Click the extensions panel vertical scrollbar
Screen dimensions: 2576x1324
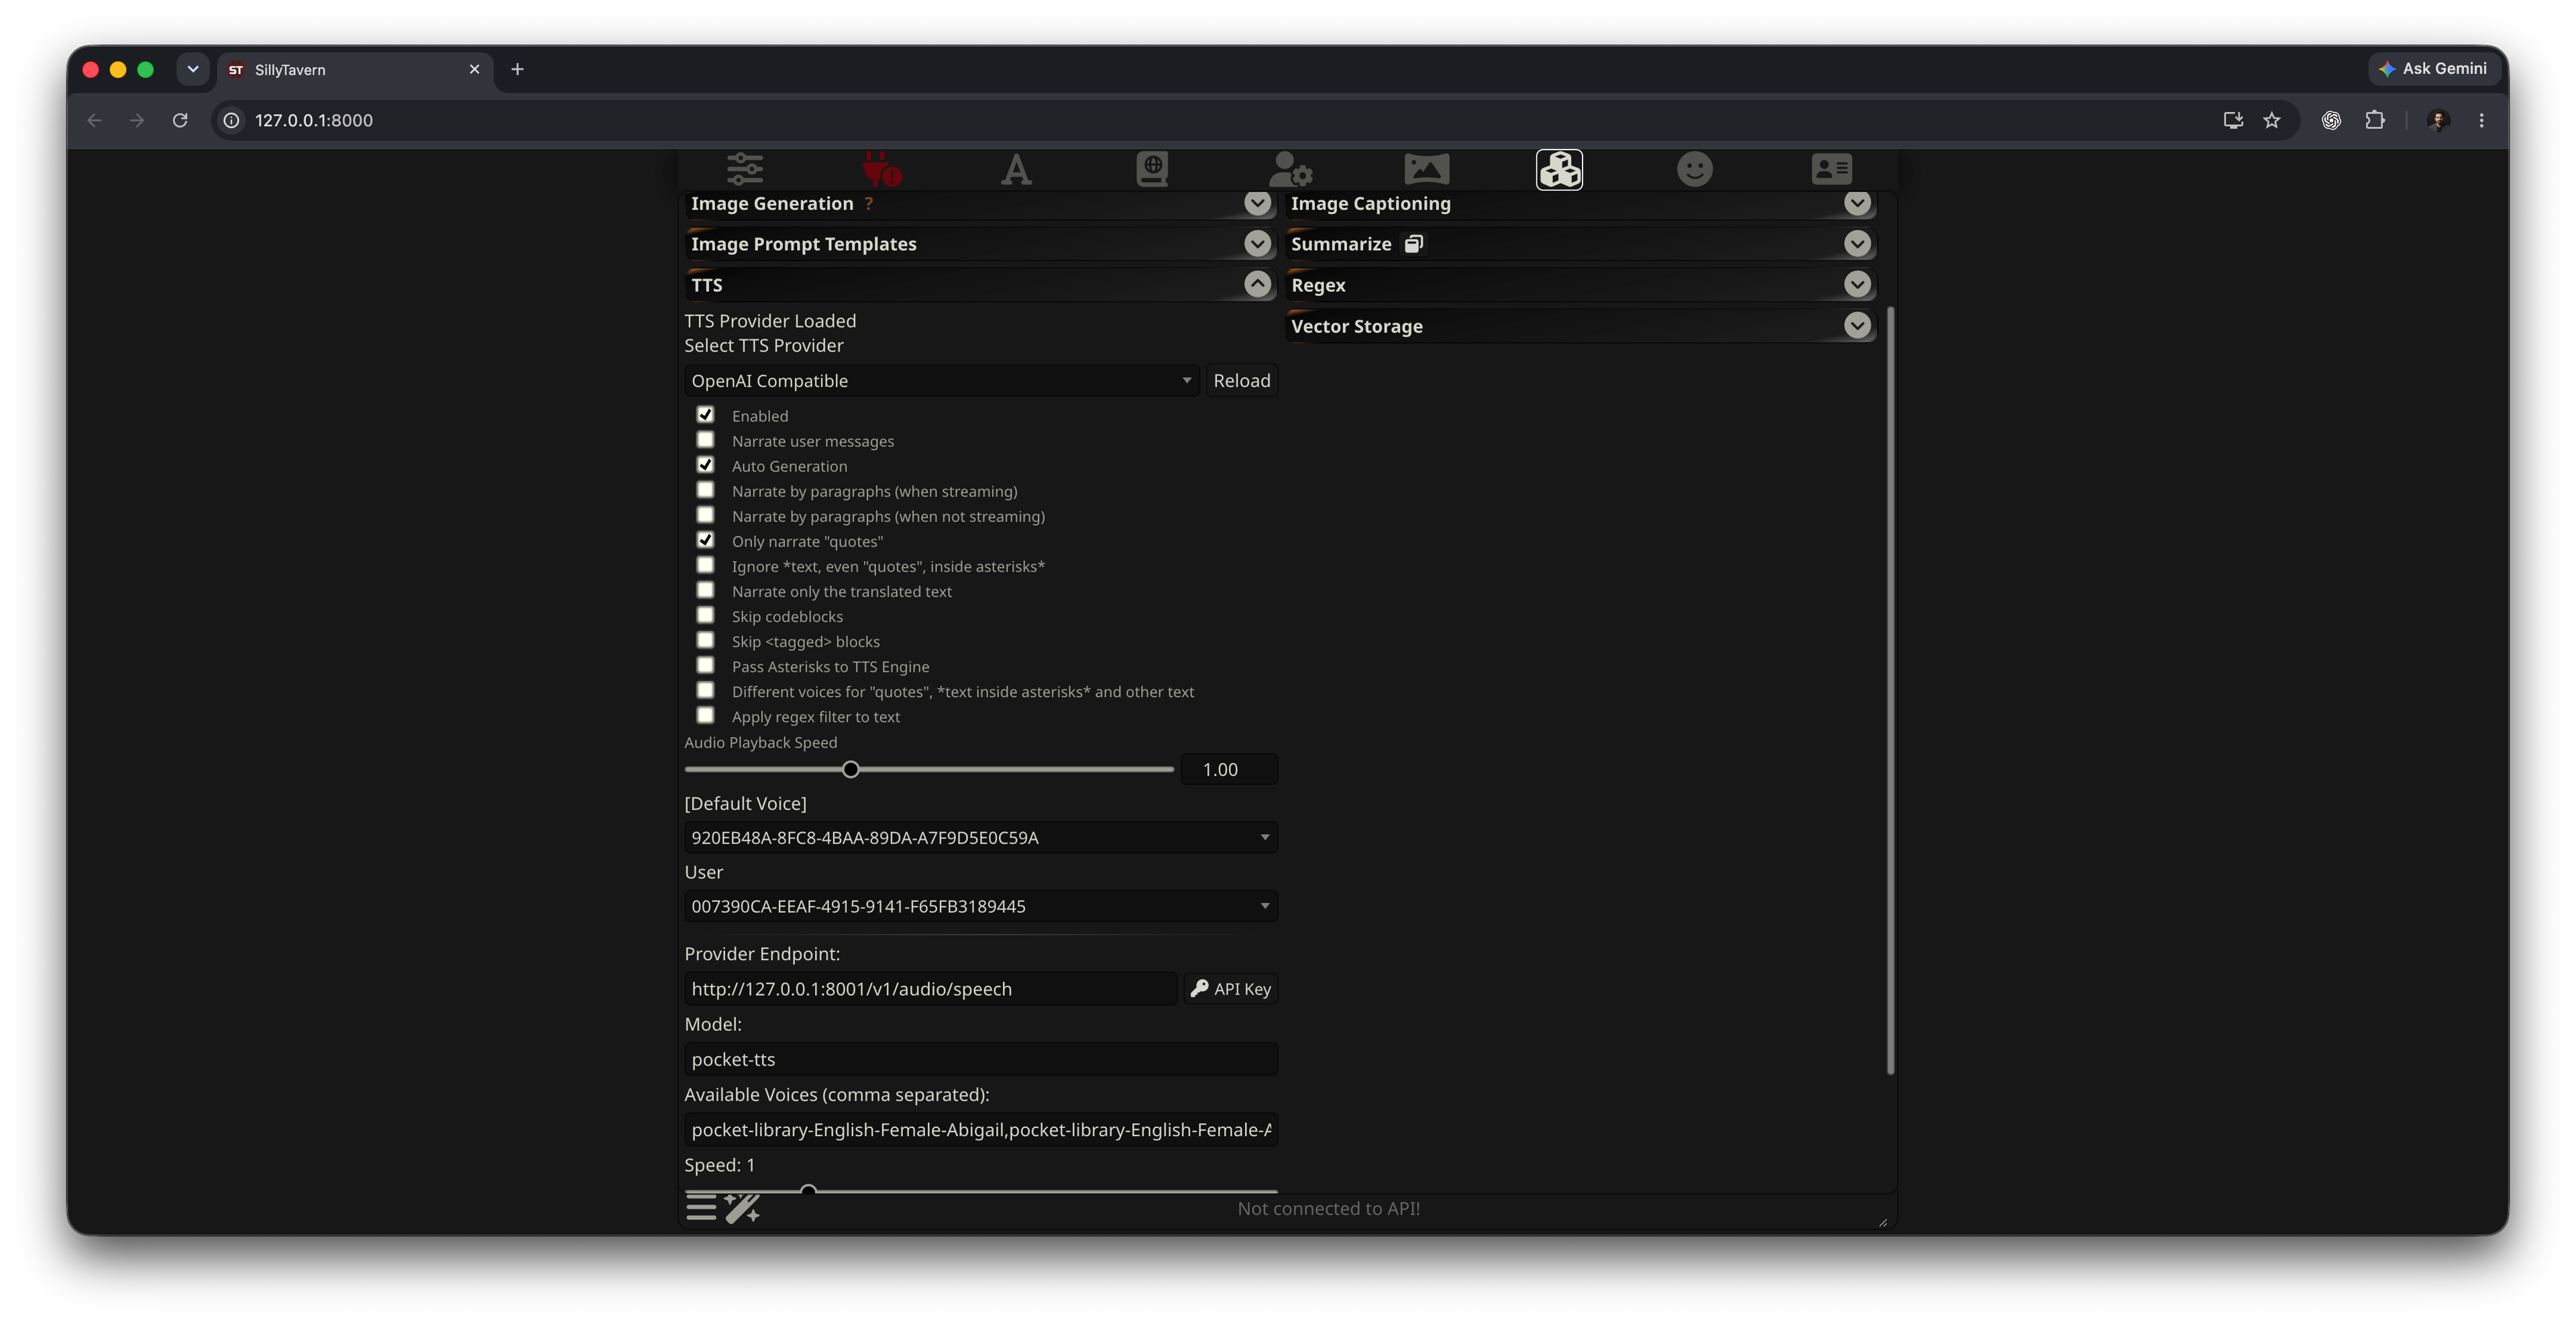[x=1890, y=690]
